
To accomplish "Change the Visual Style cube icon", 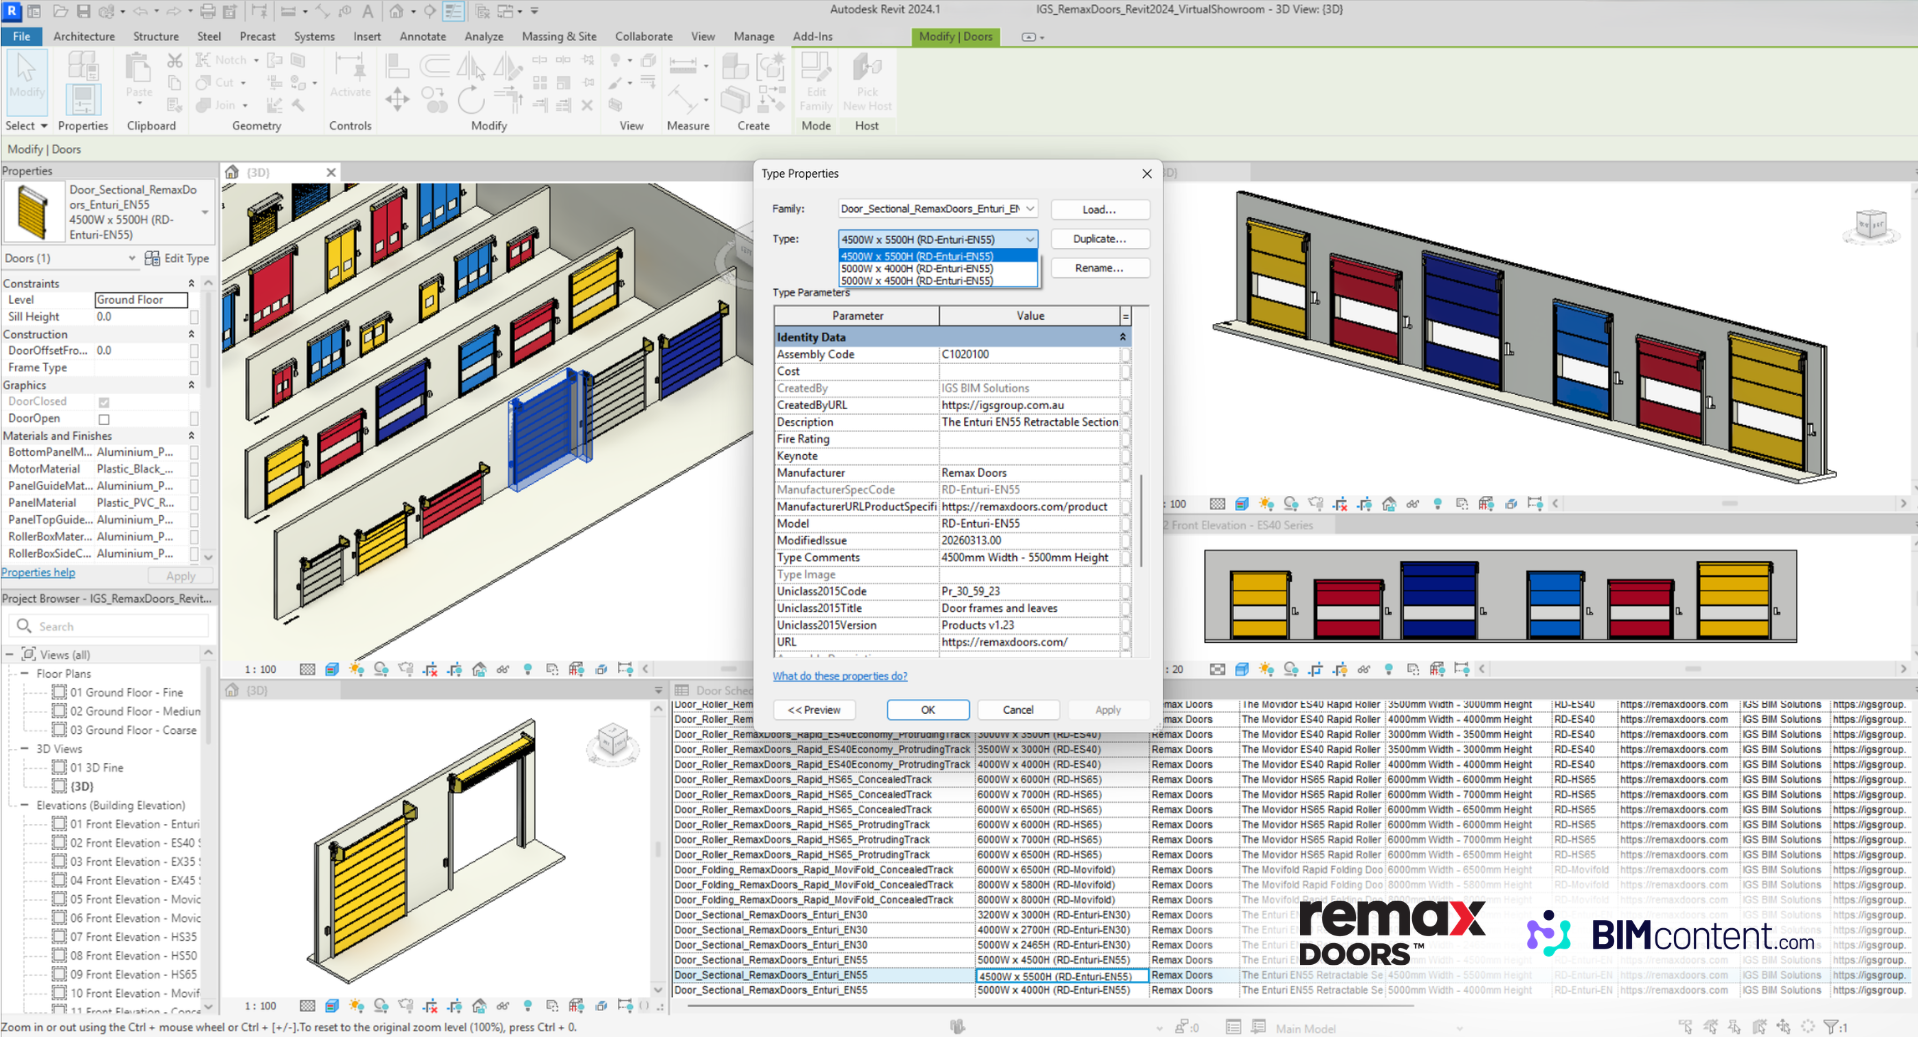I will click(x=332, y=669).
